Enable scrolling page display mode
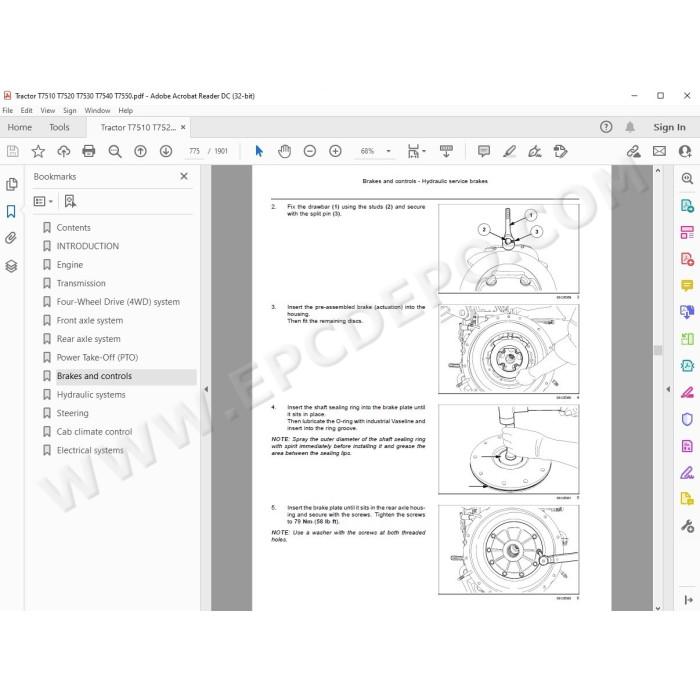This screenshot has width=700, height=700. (x=446, y=151)
